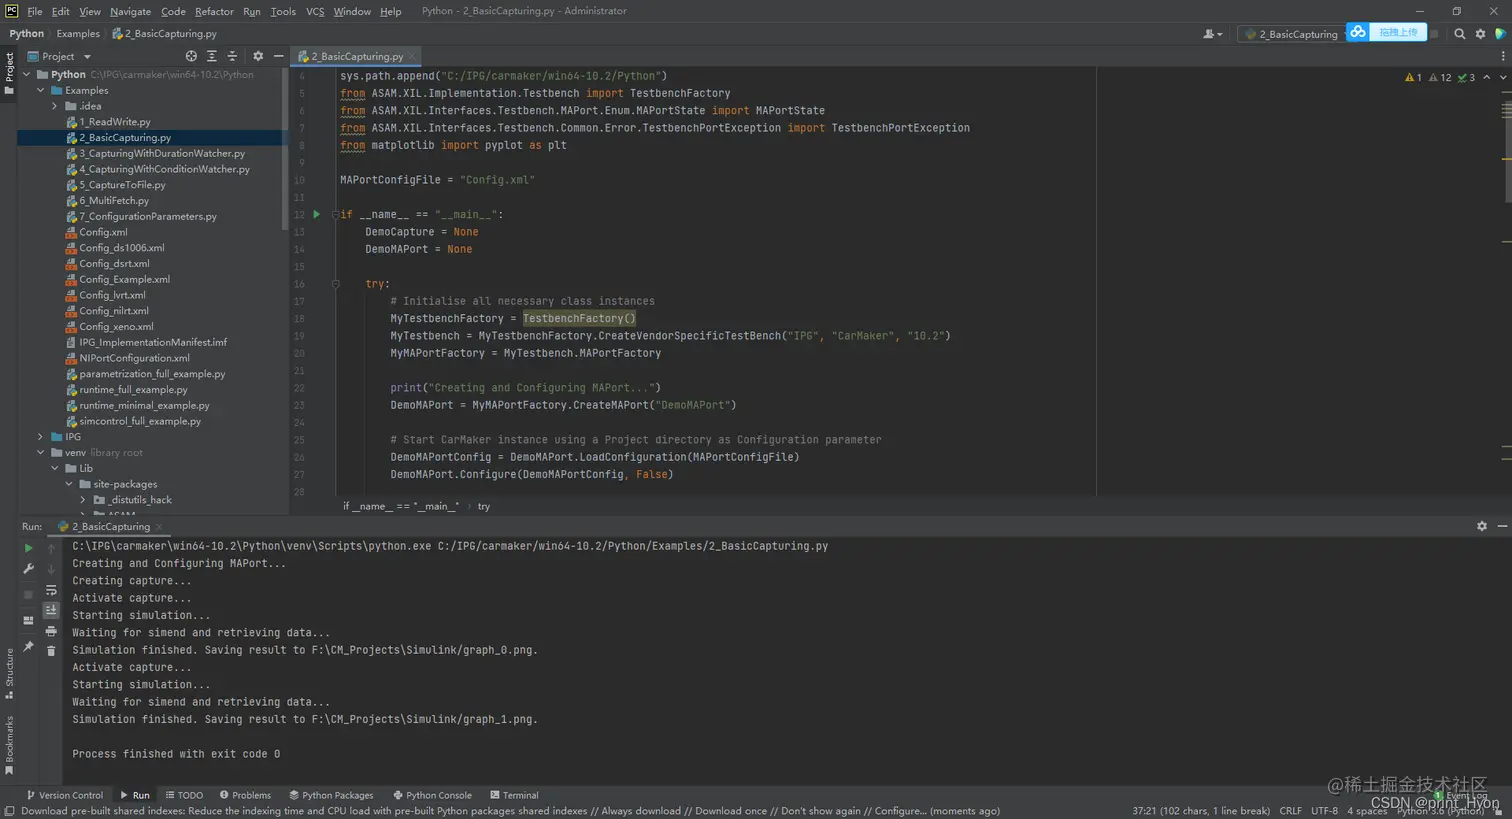Image resolution: width=1512 pixels, height=819 pixels.
Task: Open the Tools menu
Action: (283, 11)
